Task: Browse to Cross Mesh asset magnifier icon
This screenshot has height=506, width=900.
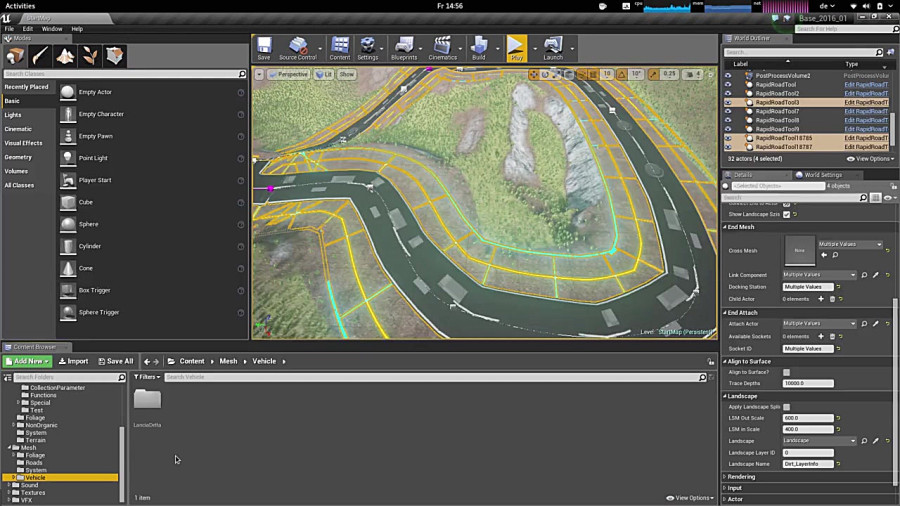Action: click(835, 255)
